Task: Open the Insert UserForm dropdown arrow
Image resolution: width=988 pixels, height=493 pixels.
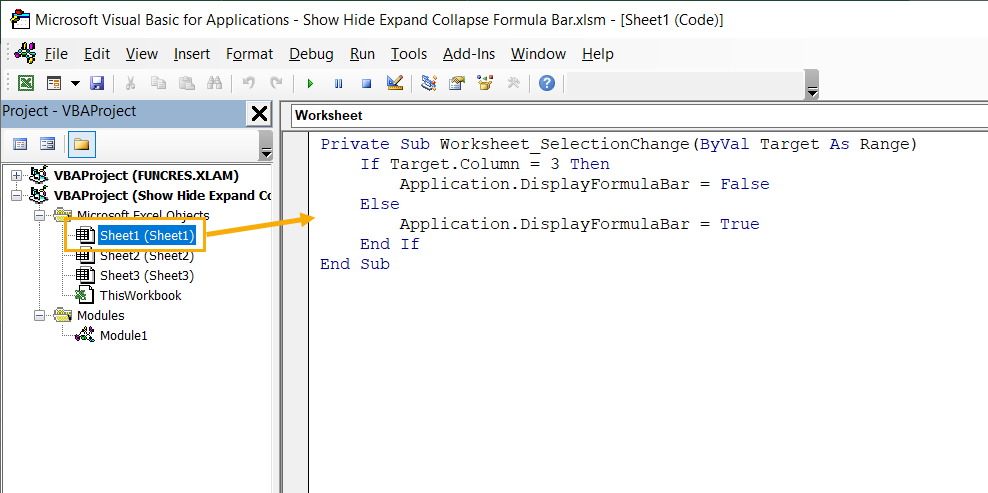Action: (74, 84)
